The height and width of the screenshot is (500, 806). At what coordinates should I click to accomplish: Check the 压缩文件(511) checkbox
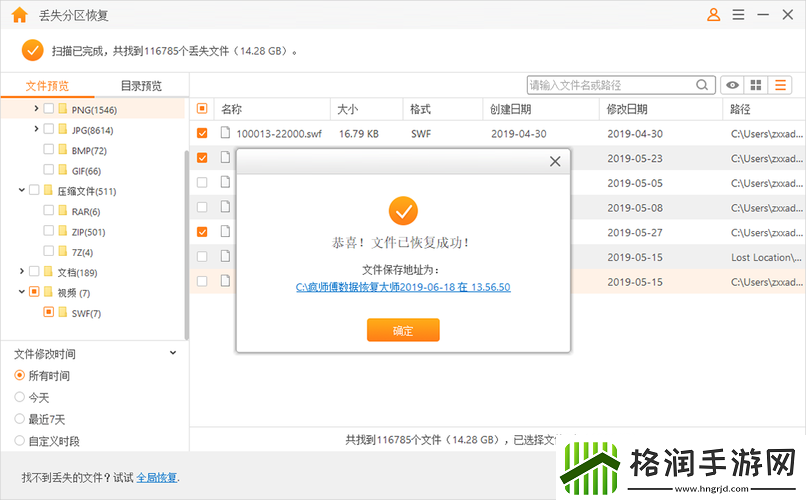[x=34, y=190]
